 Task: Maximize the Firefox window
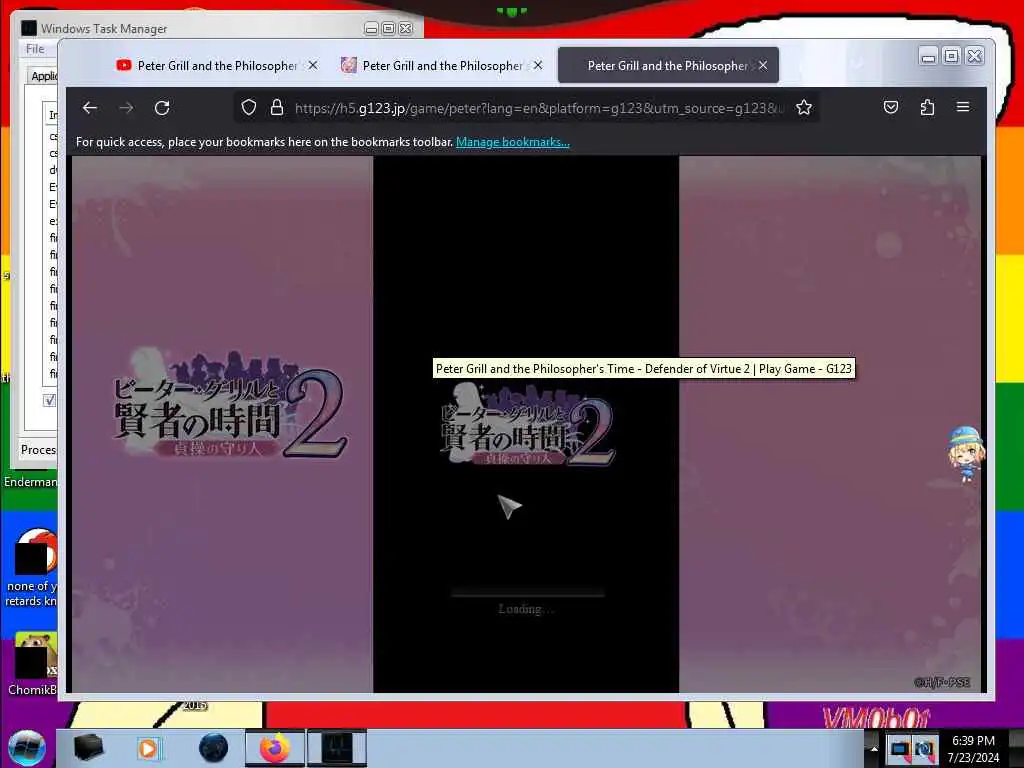pyautogui.click(x=952, y=57)
